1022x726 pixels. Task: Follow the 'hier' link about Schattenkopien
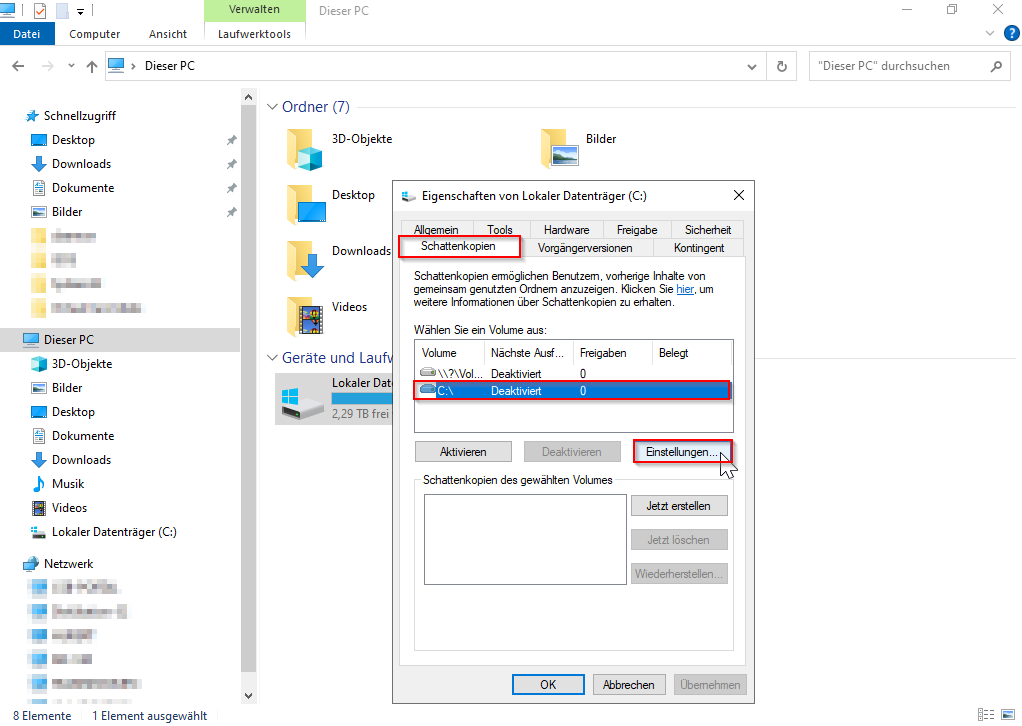pyautogui.click(x=685, y=289)
